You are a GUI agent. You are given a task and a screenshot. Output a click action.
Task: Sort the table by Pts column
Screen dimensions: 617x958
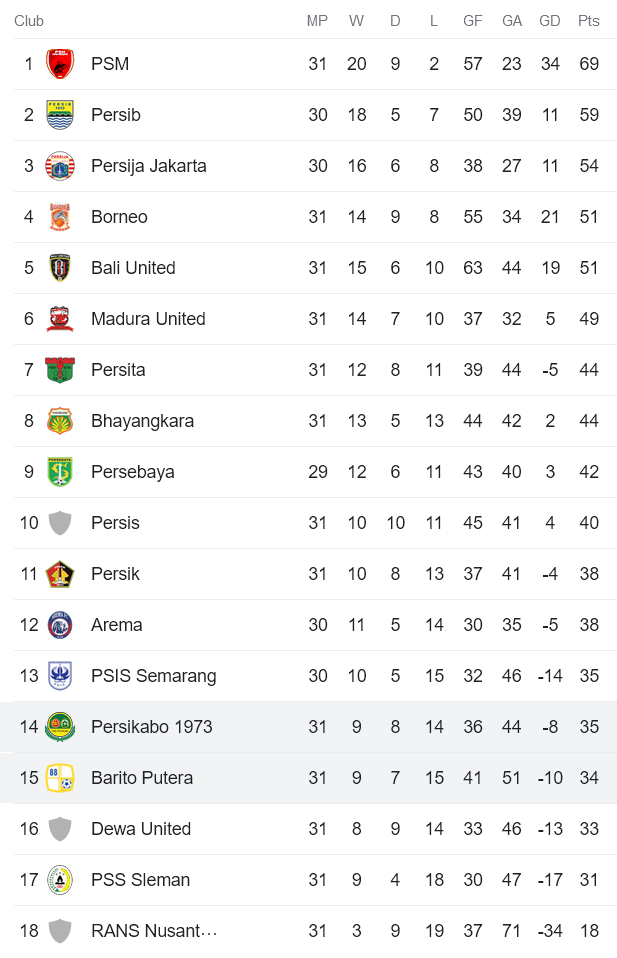click(588, 20)
